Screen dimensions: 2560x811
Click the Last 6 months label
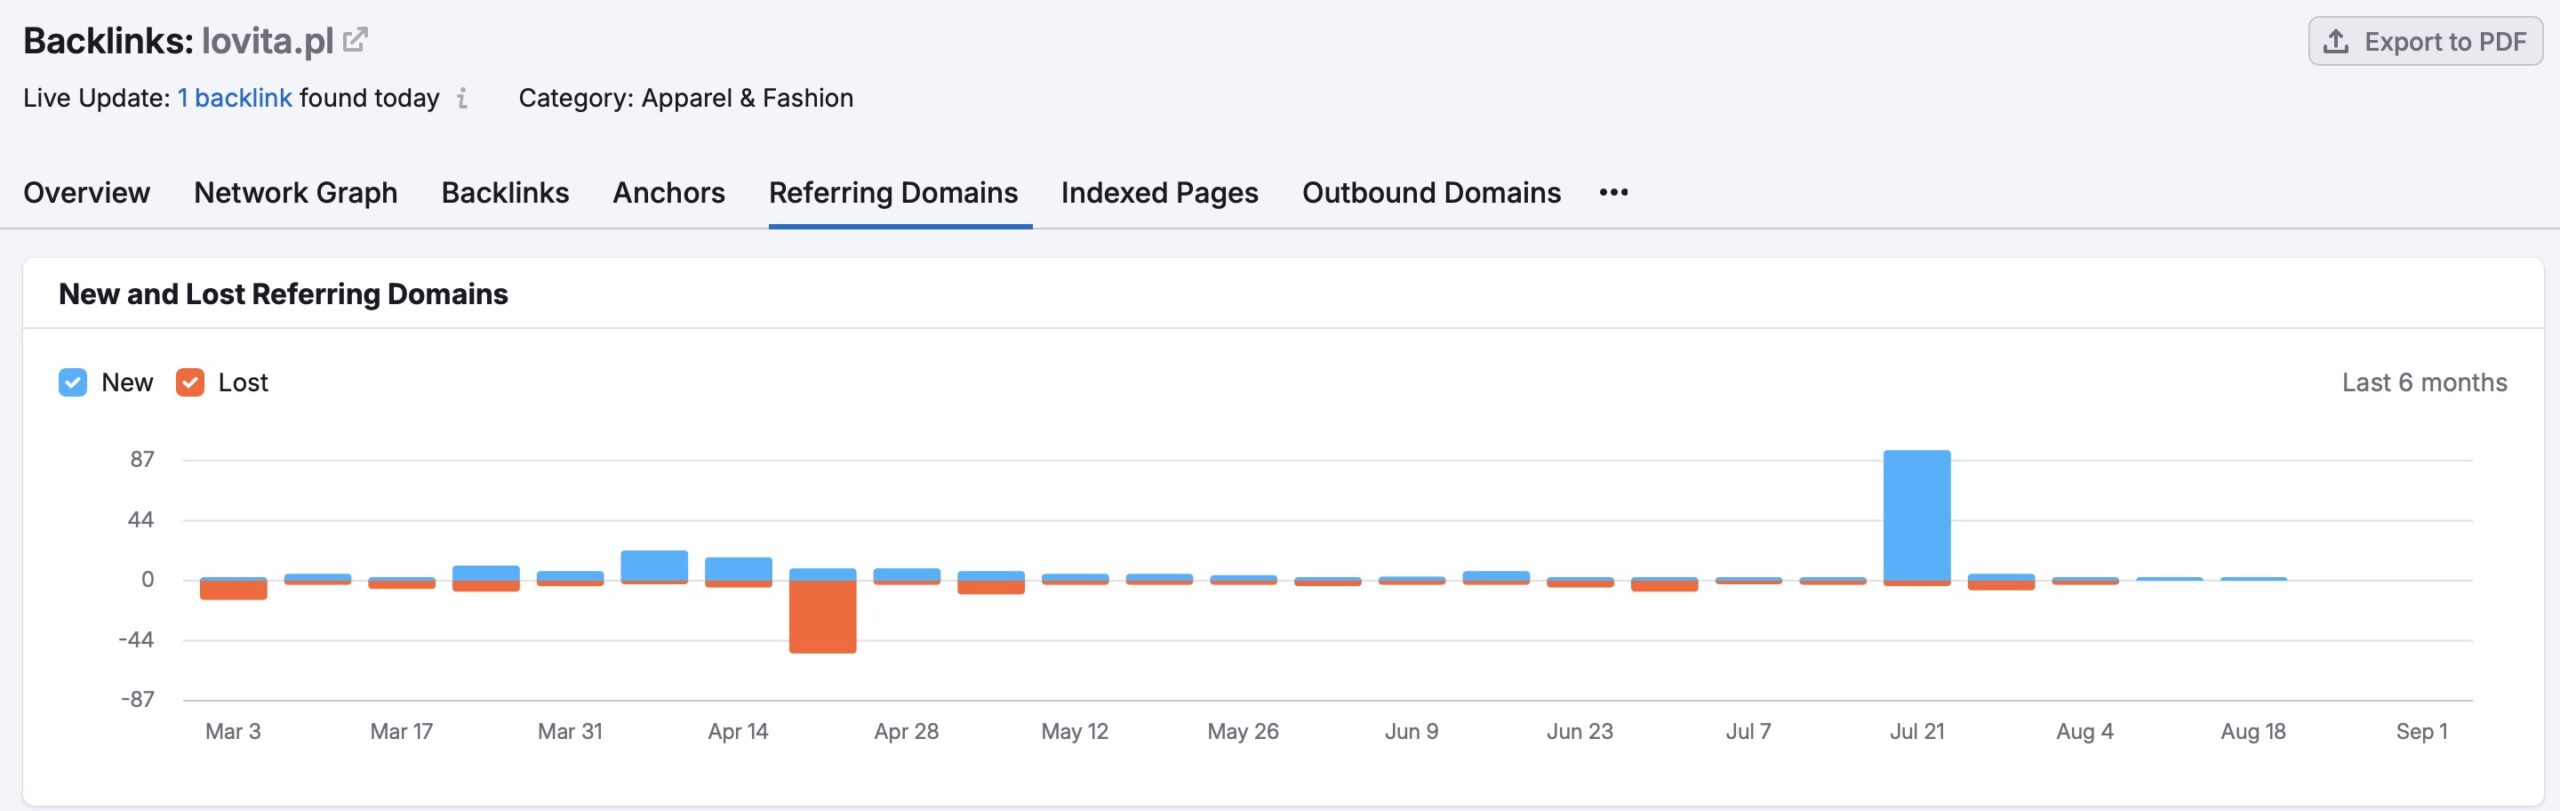coord(2424,382)
